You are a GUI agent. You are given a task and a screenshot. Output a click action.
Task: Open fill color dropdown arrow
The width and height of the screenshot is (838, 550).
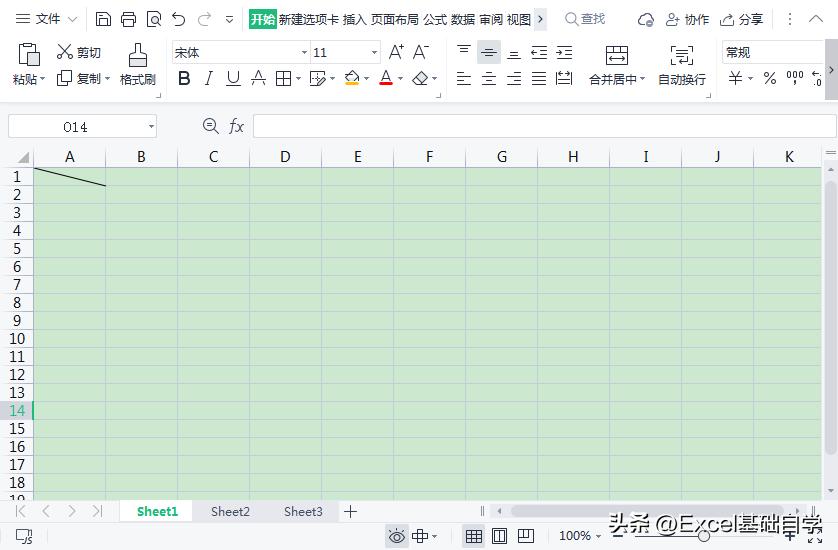pos(367,79)
